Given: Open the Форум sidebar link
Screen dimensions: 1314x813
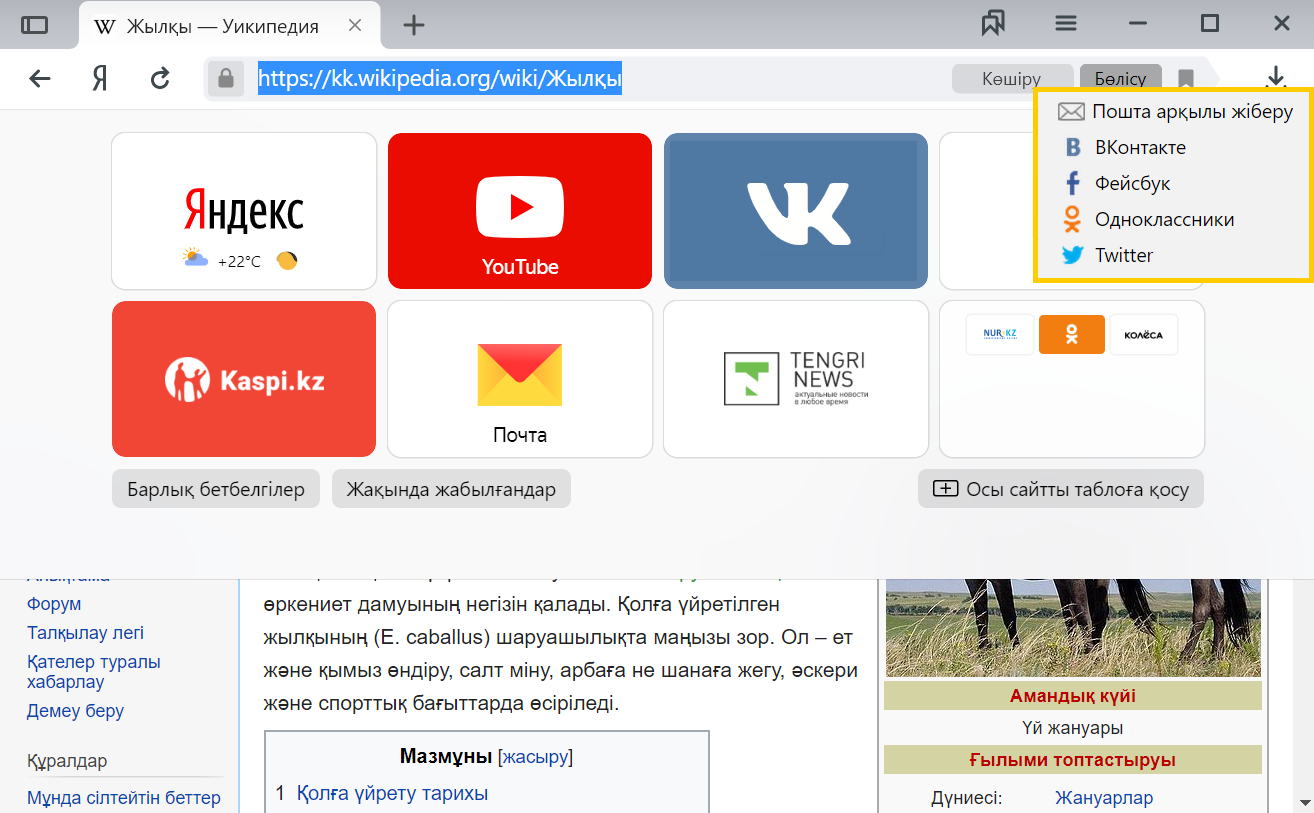Looking at the screenshot, I should (54, 604).
